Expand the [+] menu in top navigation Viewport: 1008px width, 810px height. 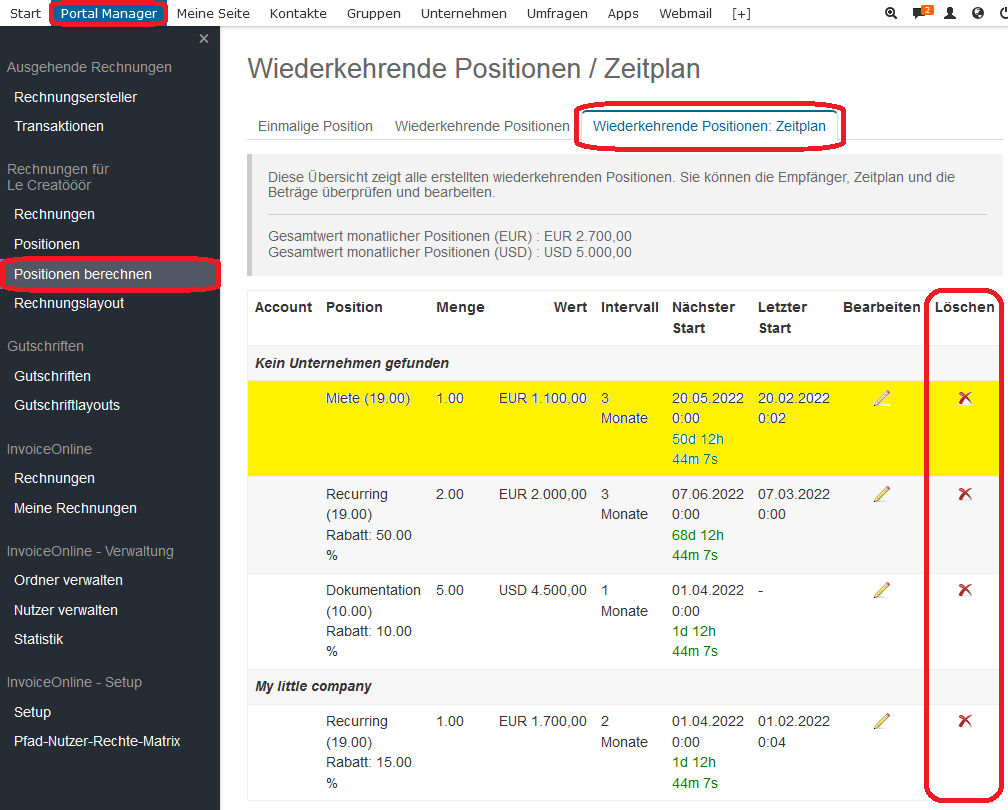point(741,13)
